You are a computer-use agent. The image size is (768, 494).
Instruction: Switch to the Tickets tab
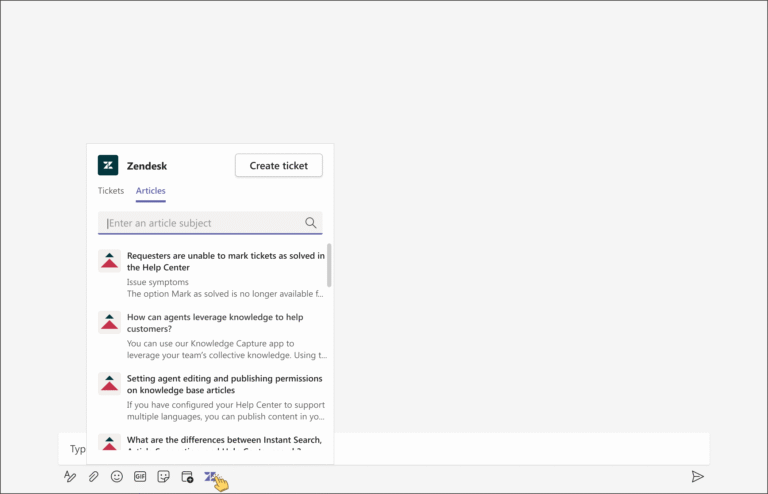(x=111, y=190)
